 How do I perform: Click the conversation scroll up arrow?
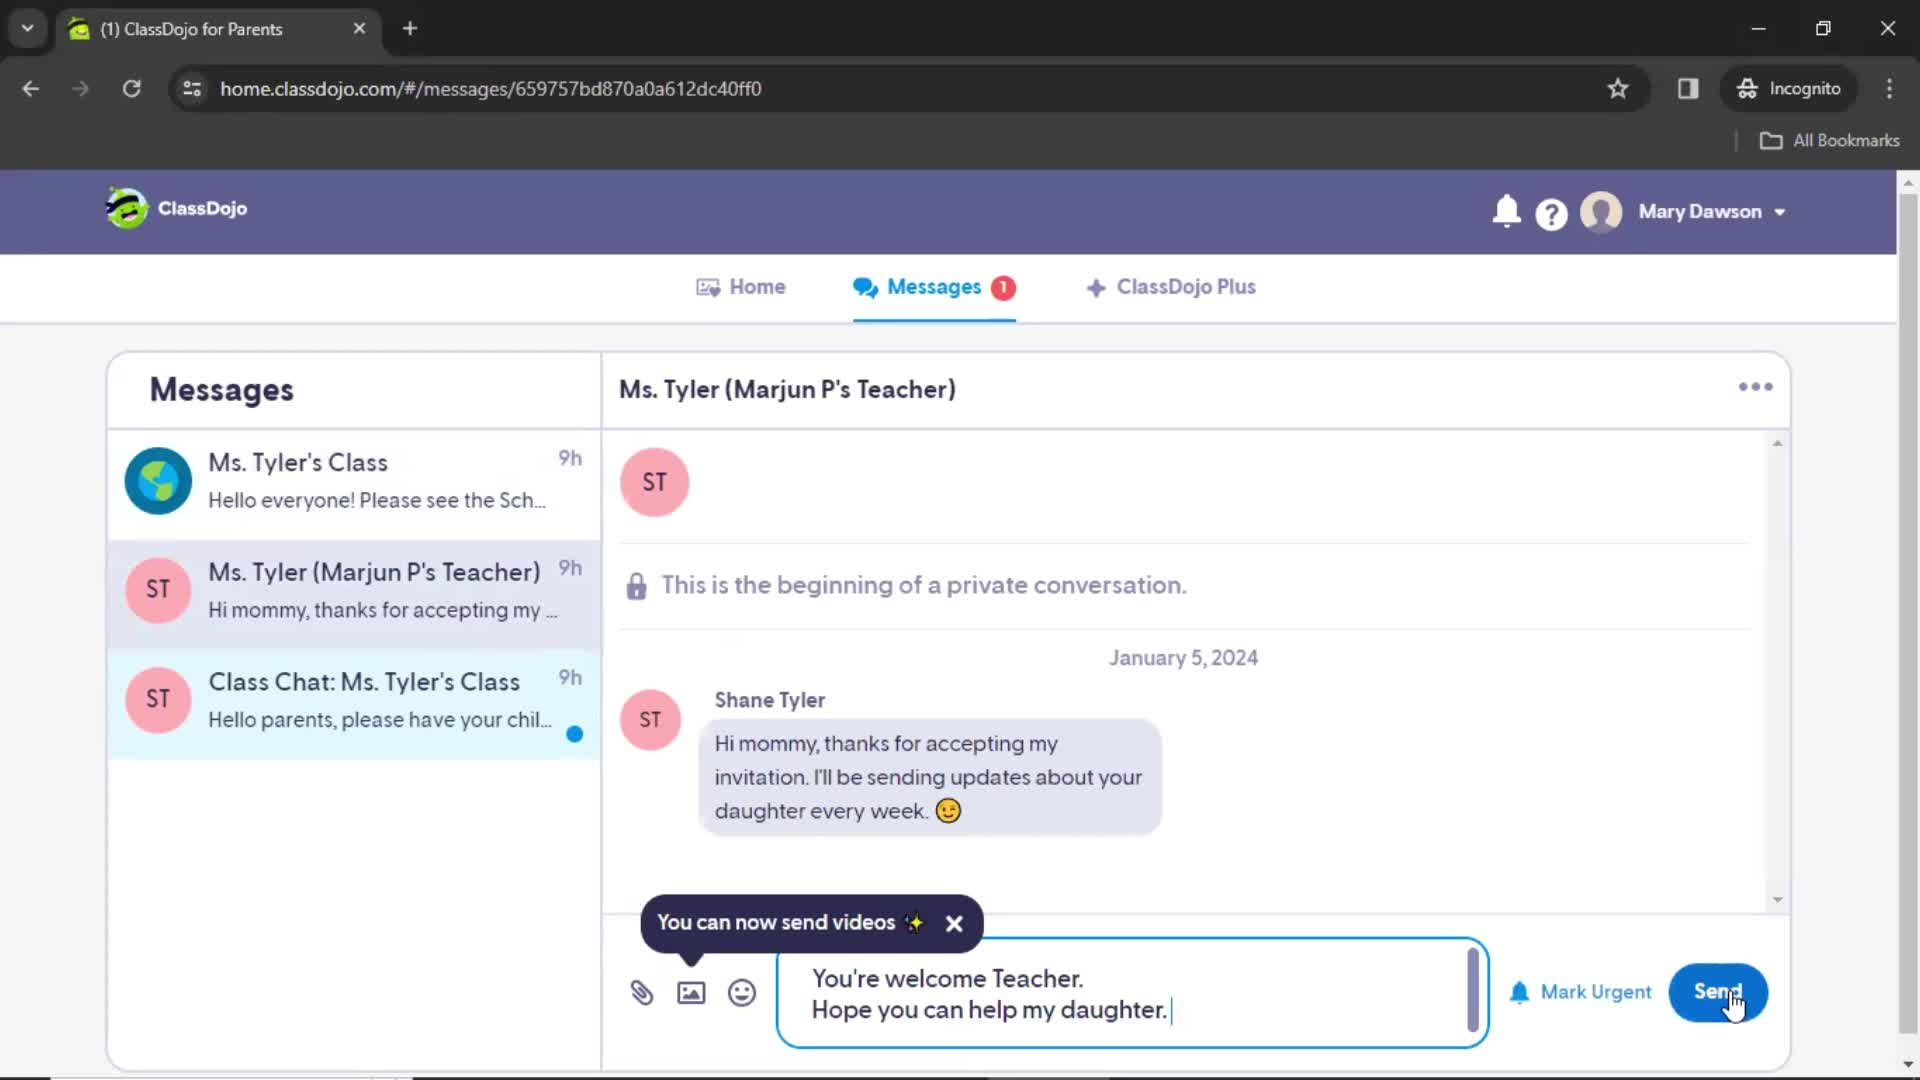tap(1777, 444)
